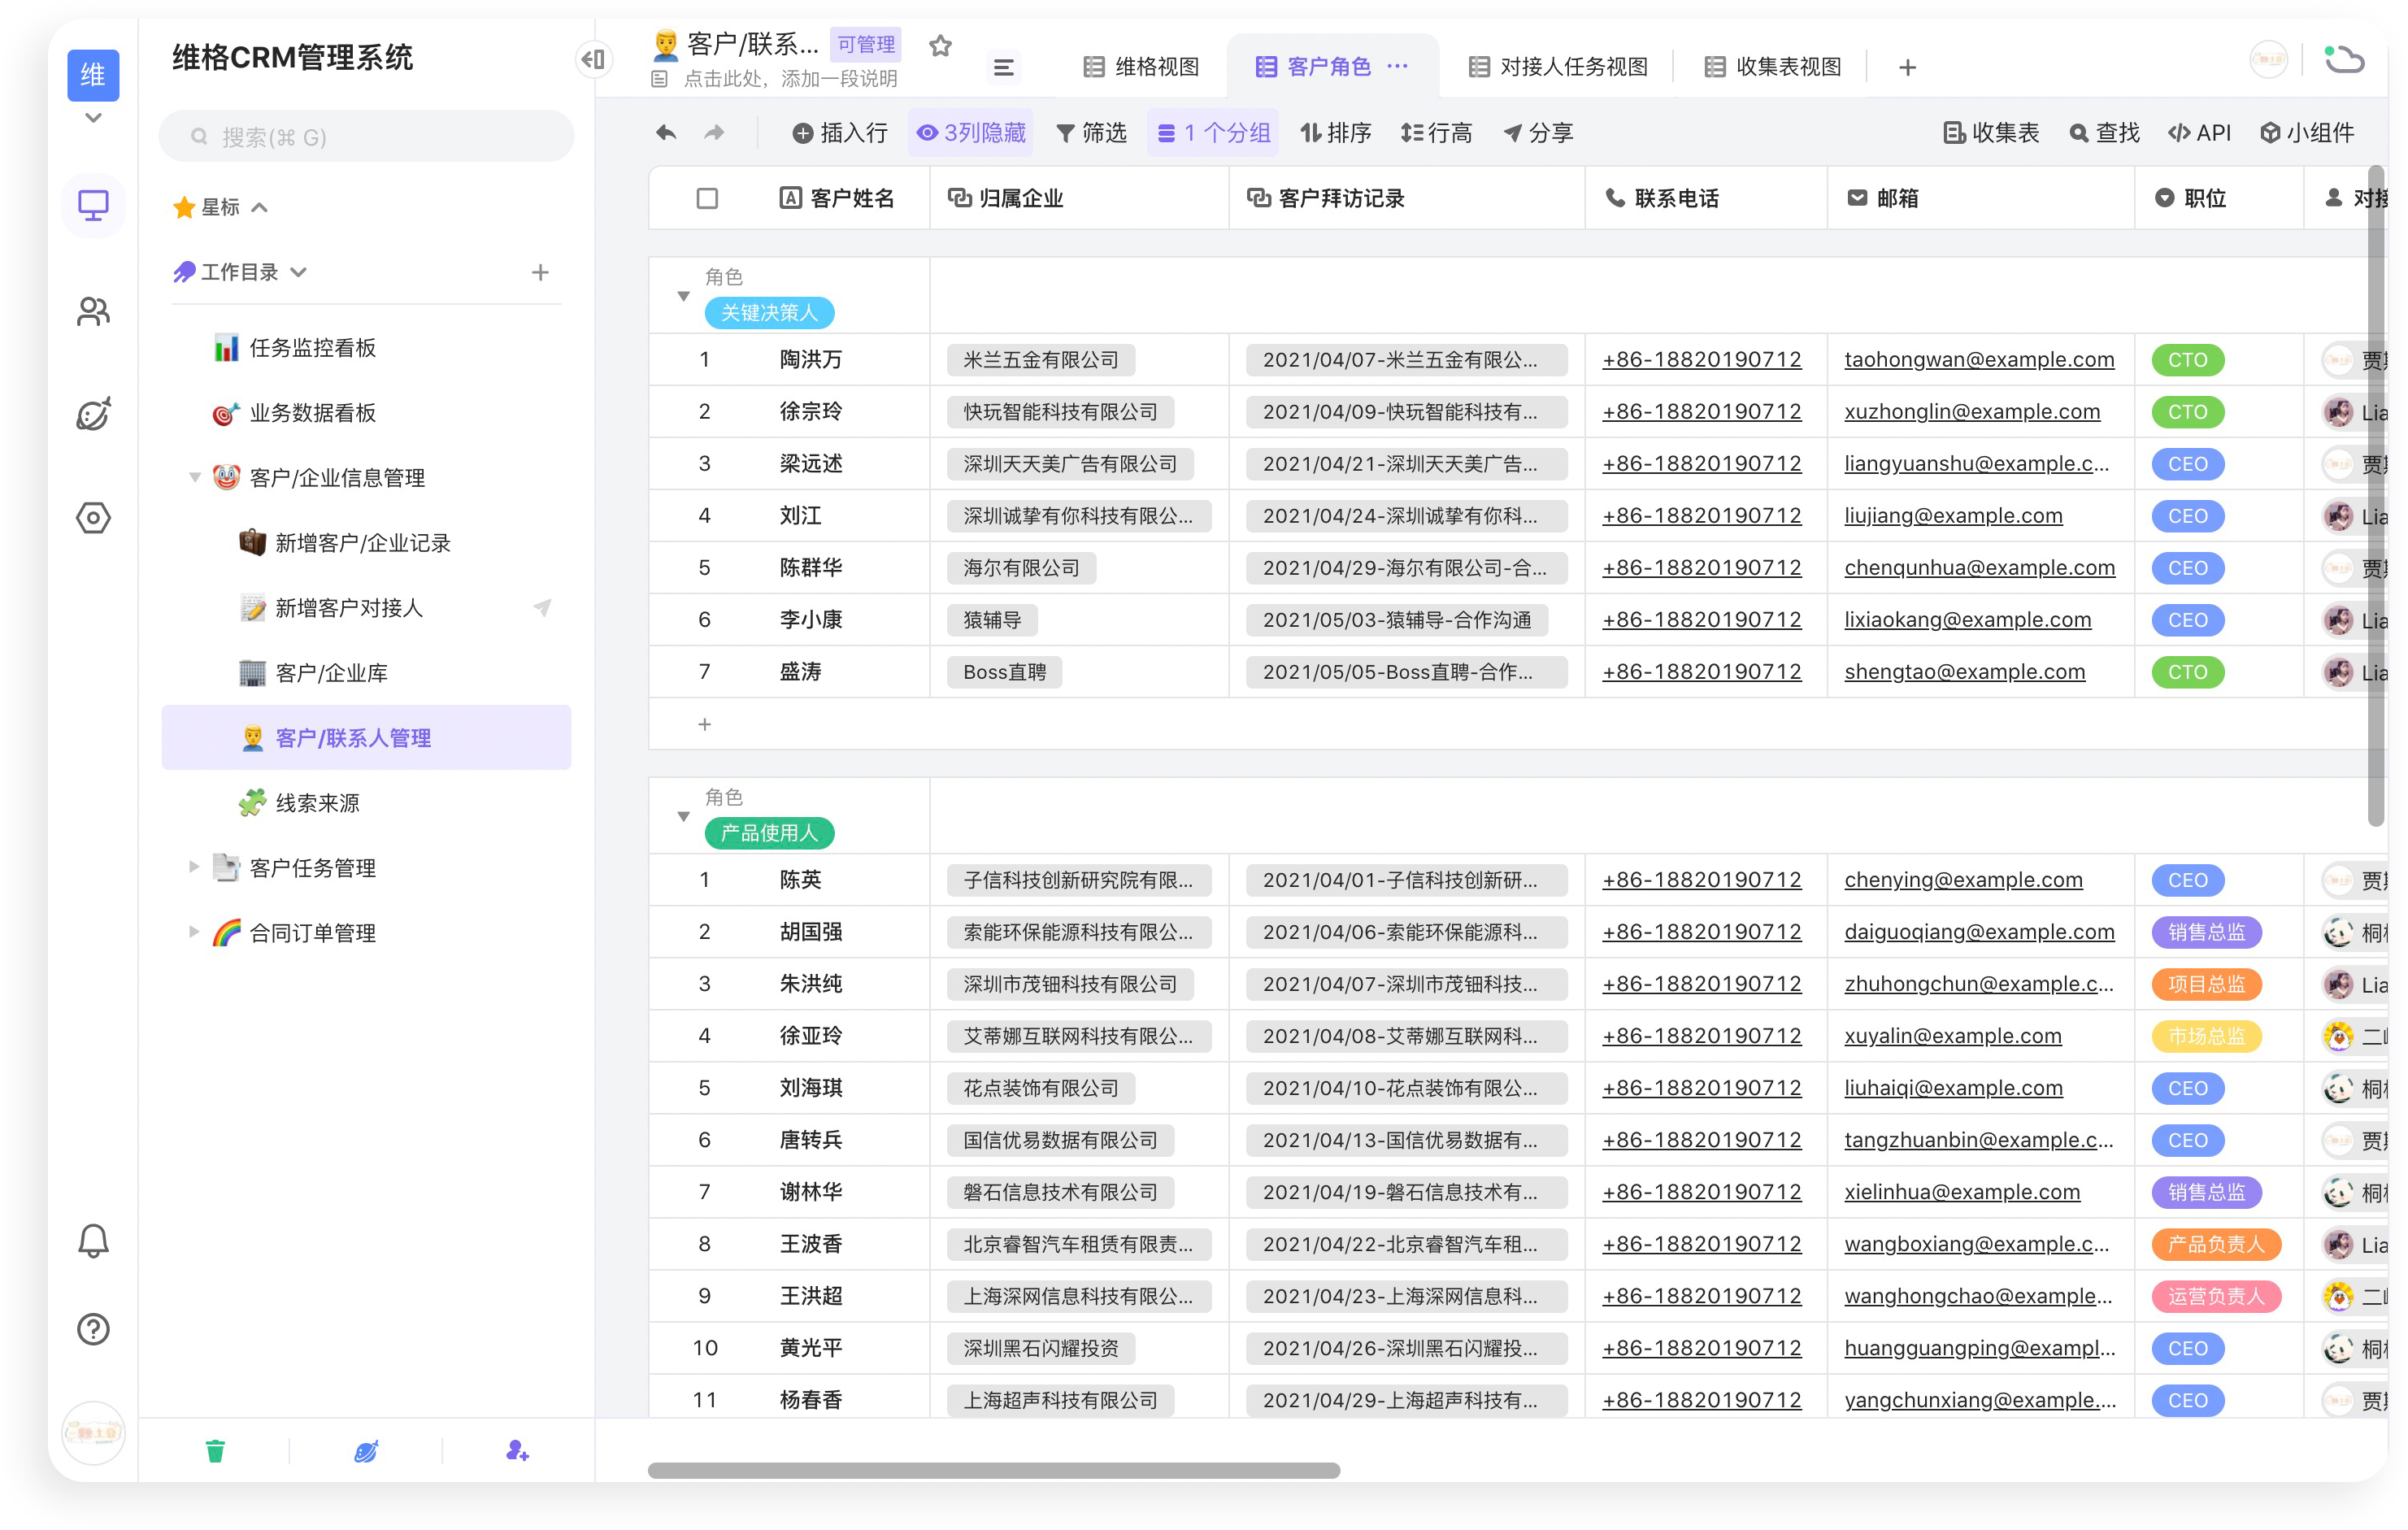
Task: Collapse the 星标 section chevron
Action: 260,207
